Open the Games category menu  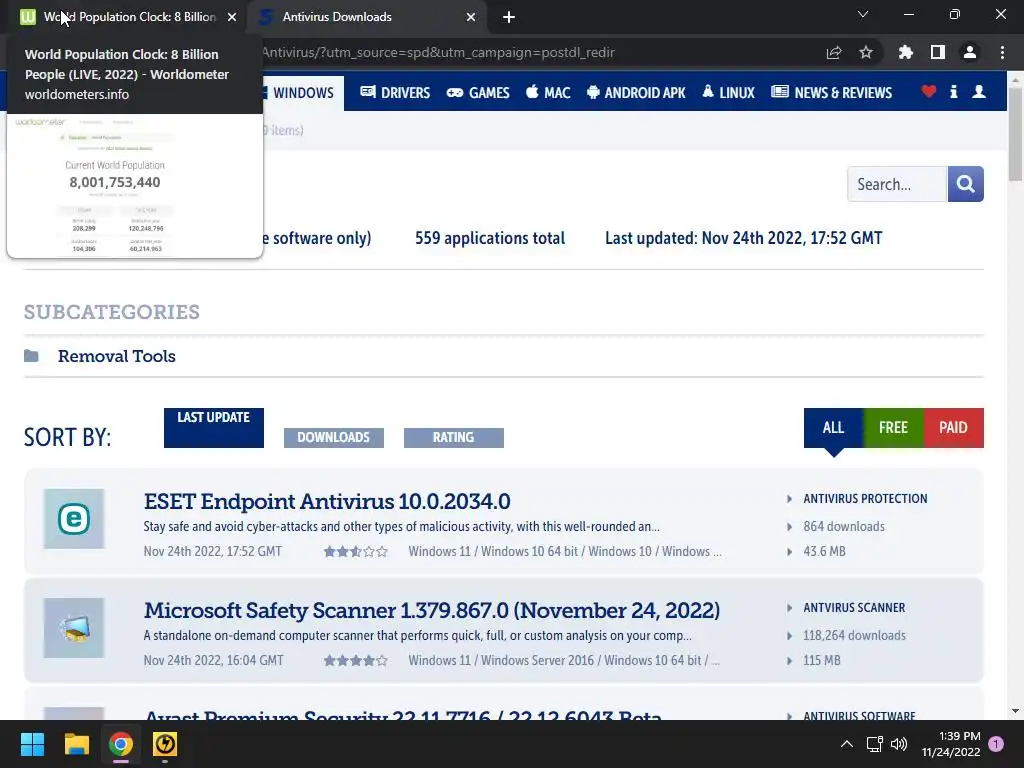pyautogui.click(x=478, y=93)
